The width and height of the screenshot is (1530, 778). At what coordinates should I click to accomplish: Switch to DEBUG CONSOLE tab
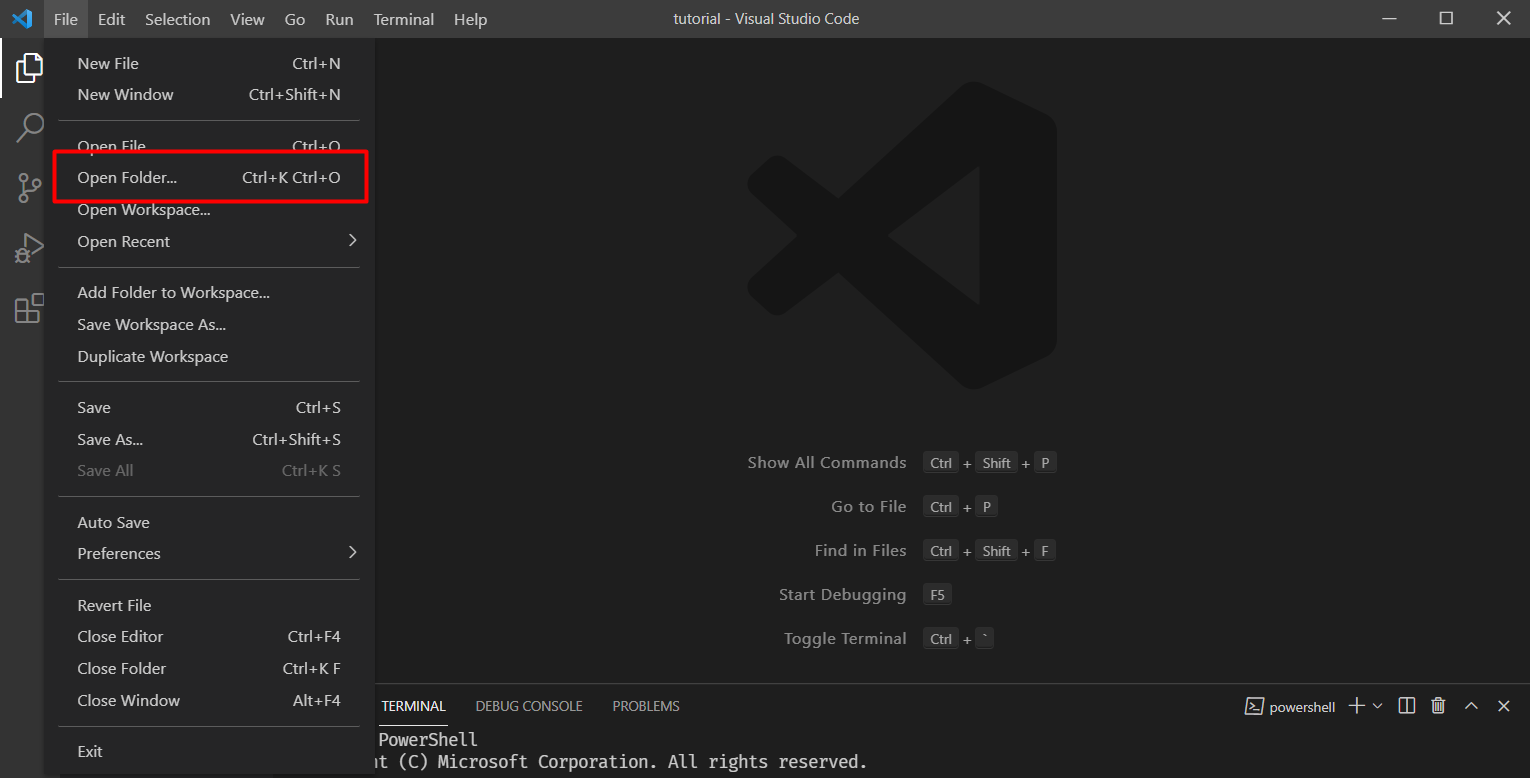(529, 706)
